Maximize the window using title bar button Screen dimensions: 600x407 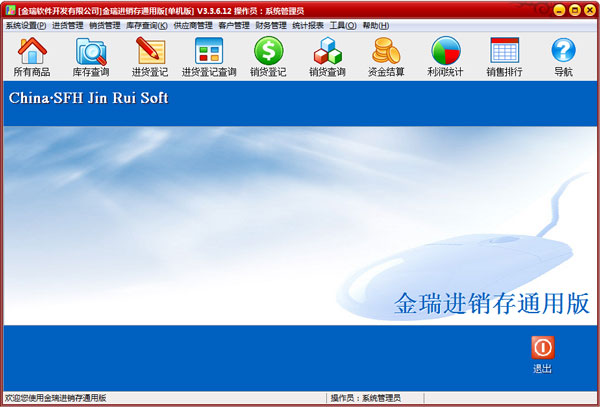pos(575,10)
